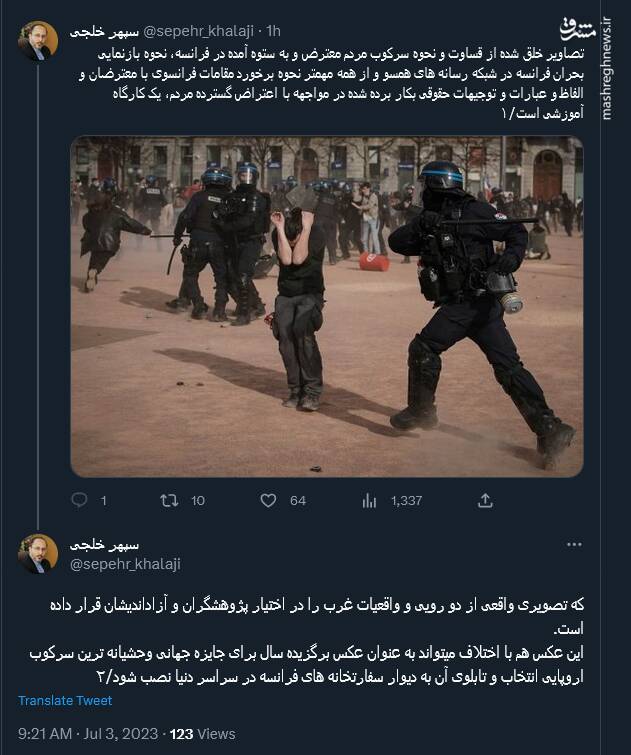Open the @sepehr_khalaji handle in reply tweet

coord(125,564)
